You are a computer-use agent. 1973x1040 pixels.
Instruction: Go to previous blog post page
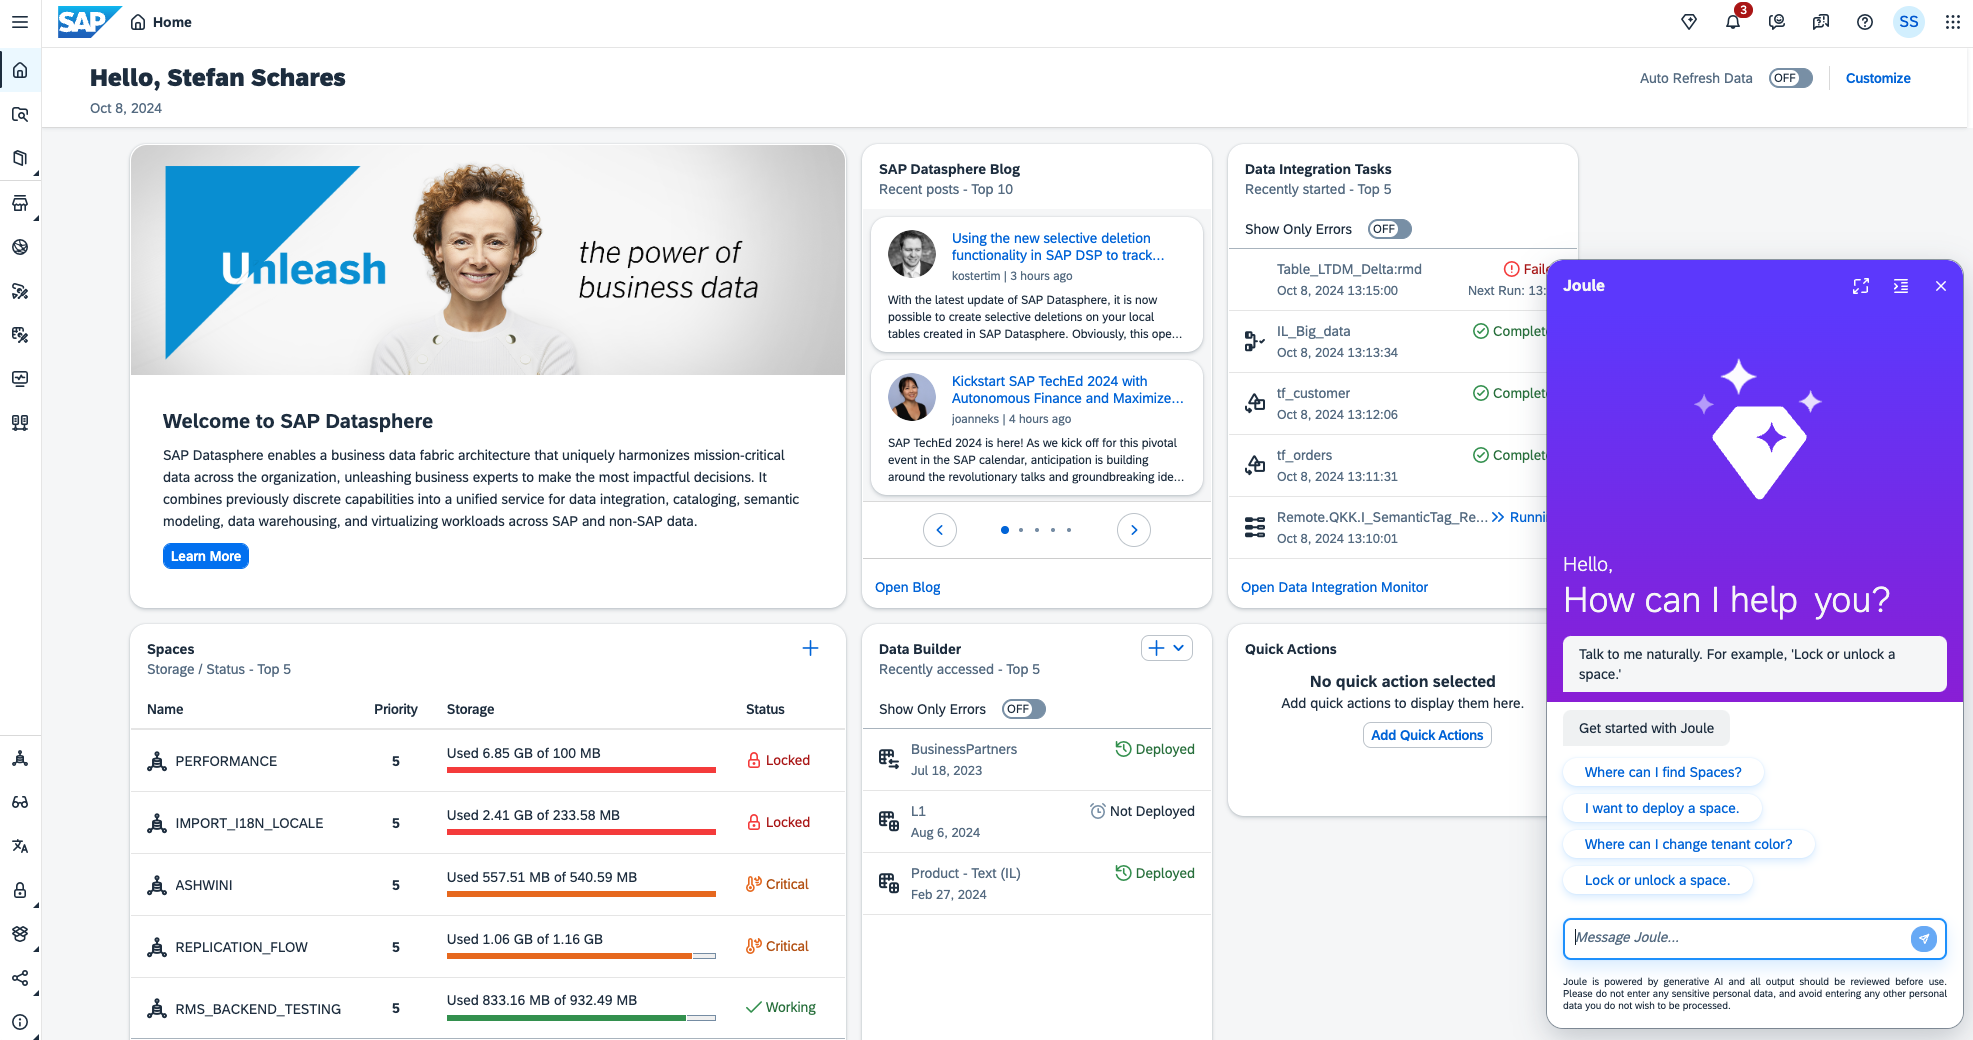pos(939,530)
